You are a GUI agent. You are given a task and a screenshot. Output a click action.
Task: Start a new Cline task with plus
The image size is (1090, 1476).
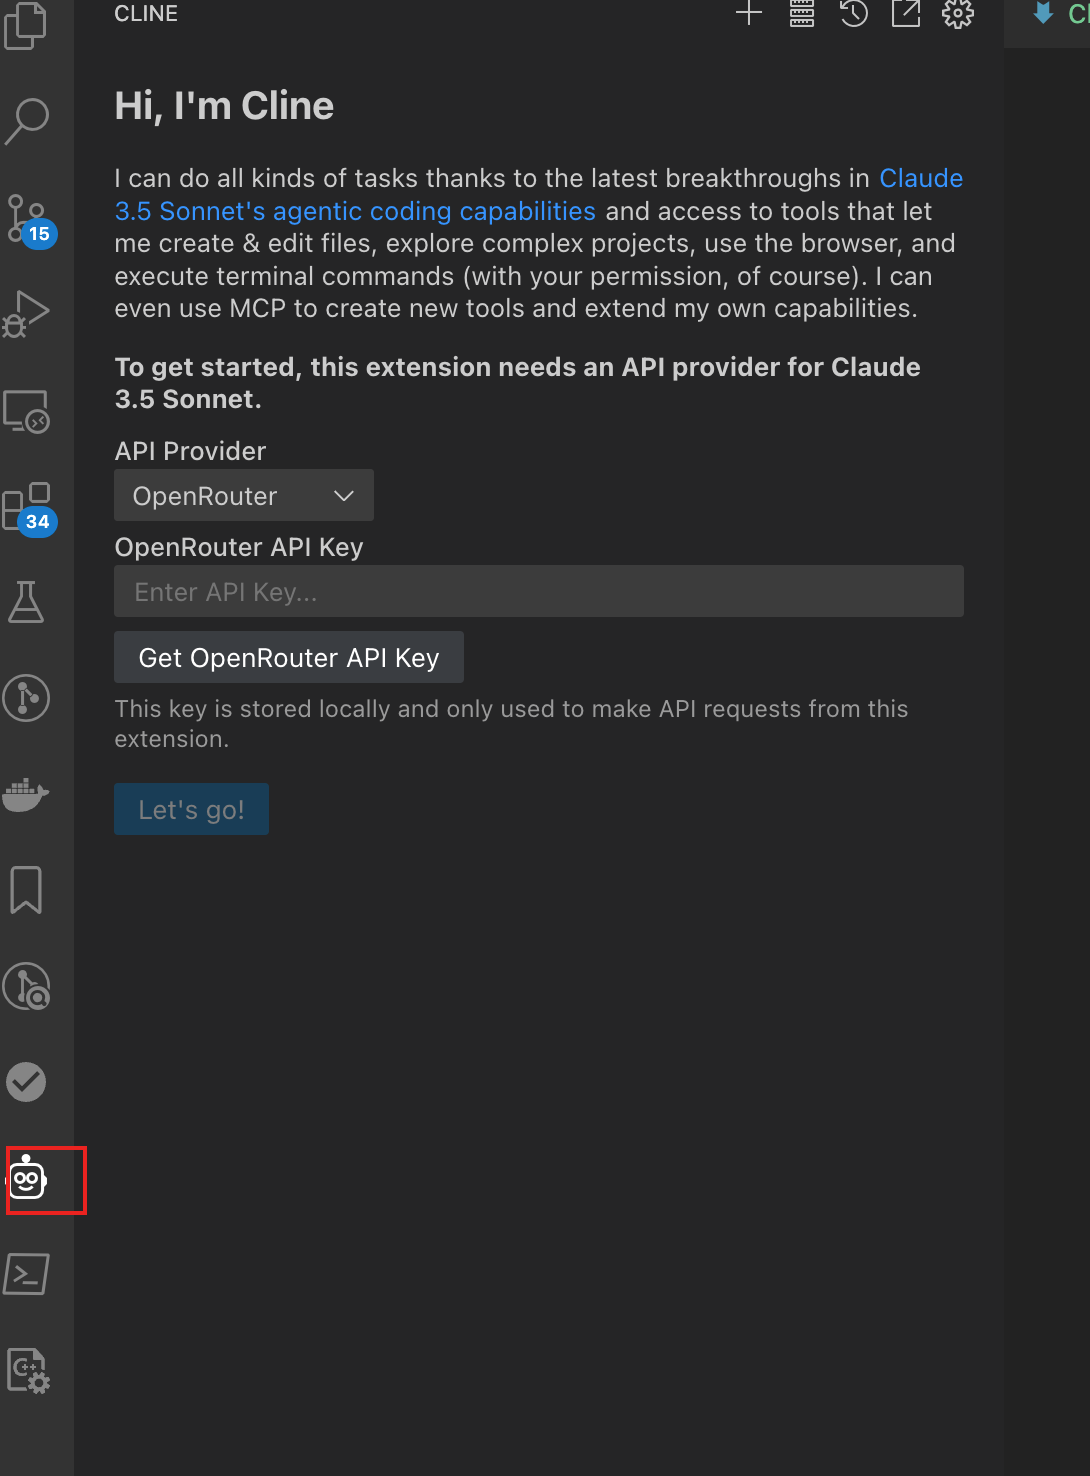click(x=749, y=13)
